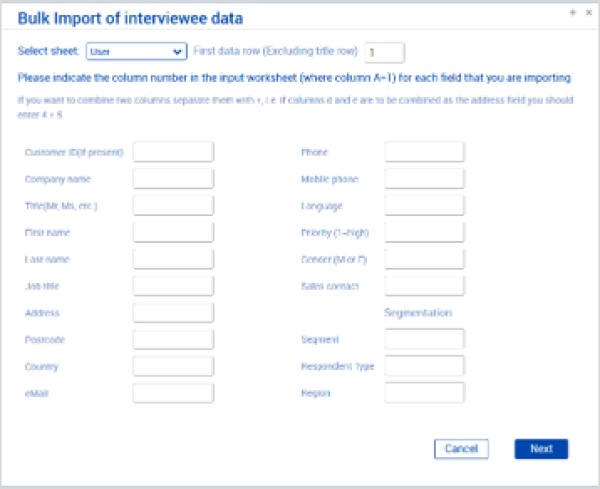Viewport: 600px width, 489px height.
Task: Focus the Last name input box
Action: 173,259
